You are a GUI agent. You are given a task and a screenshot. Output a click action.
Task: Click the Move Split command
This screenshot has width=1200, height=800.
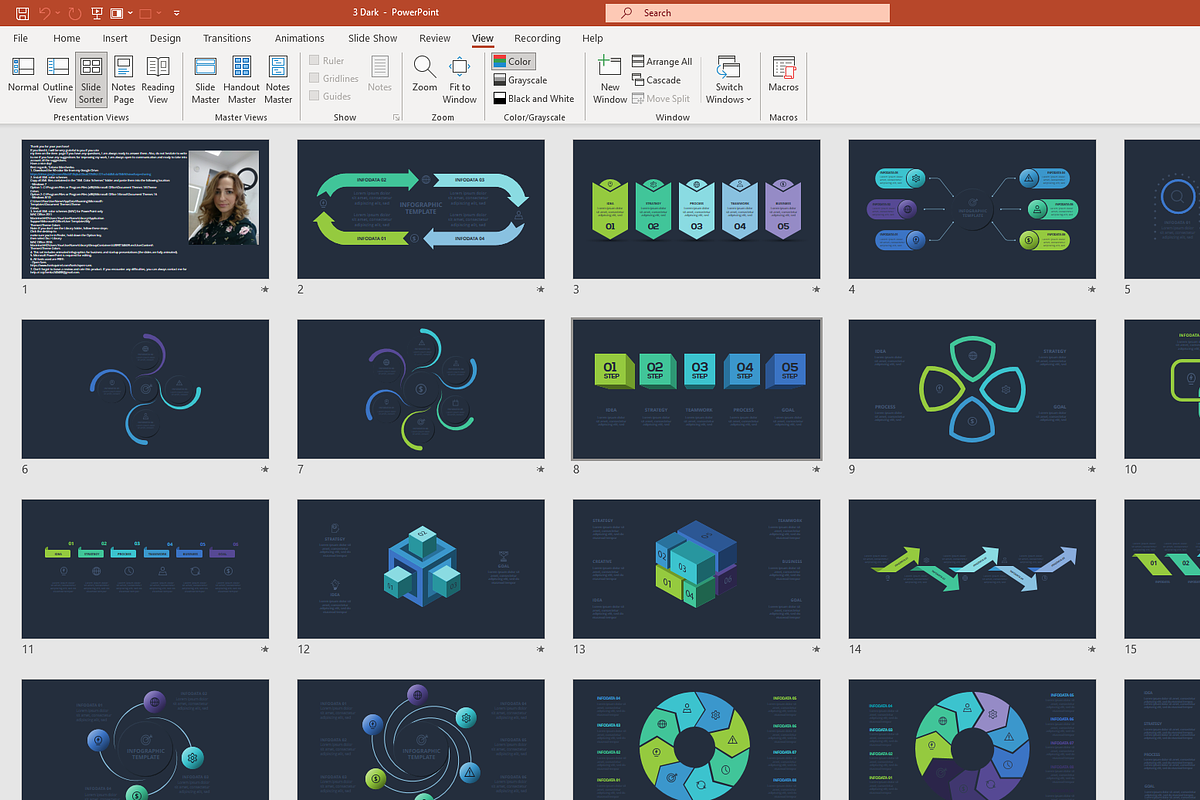(x=661, y=98)
